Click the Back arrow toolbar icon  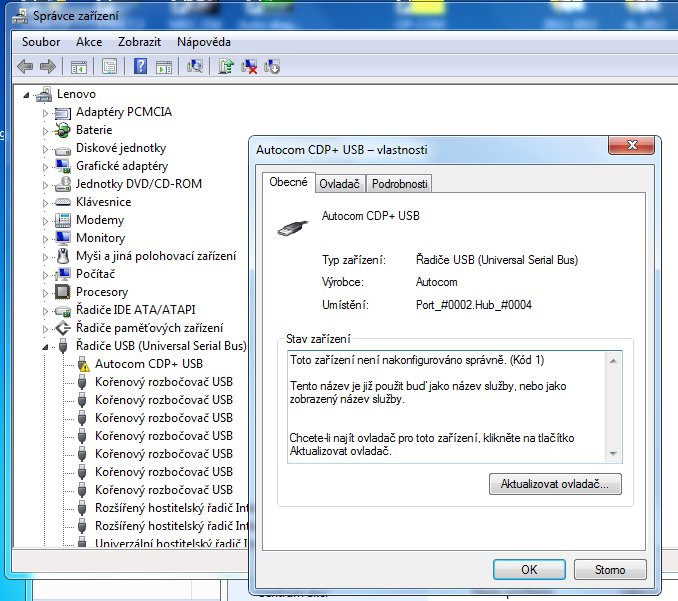[x=25, y=67]
